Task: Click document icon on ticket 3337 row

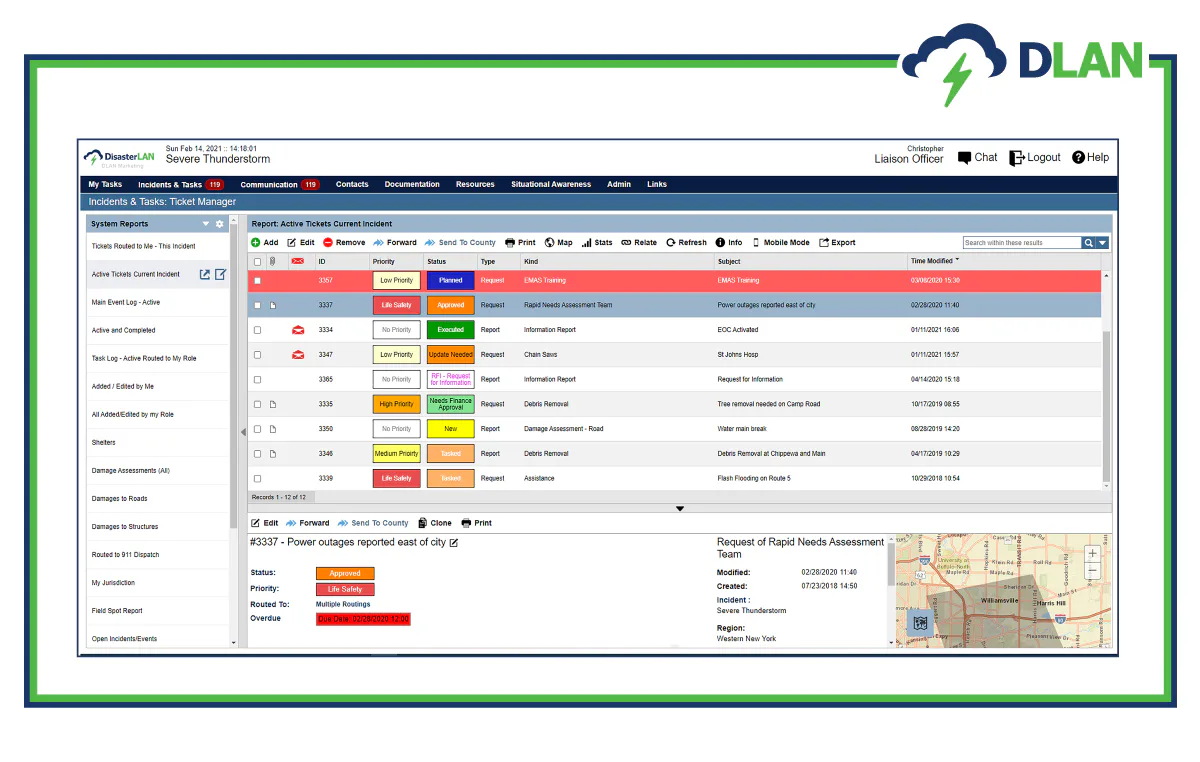Action: click(x=272, y=305)
